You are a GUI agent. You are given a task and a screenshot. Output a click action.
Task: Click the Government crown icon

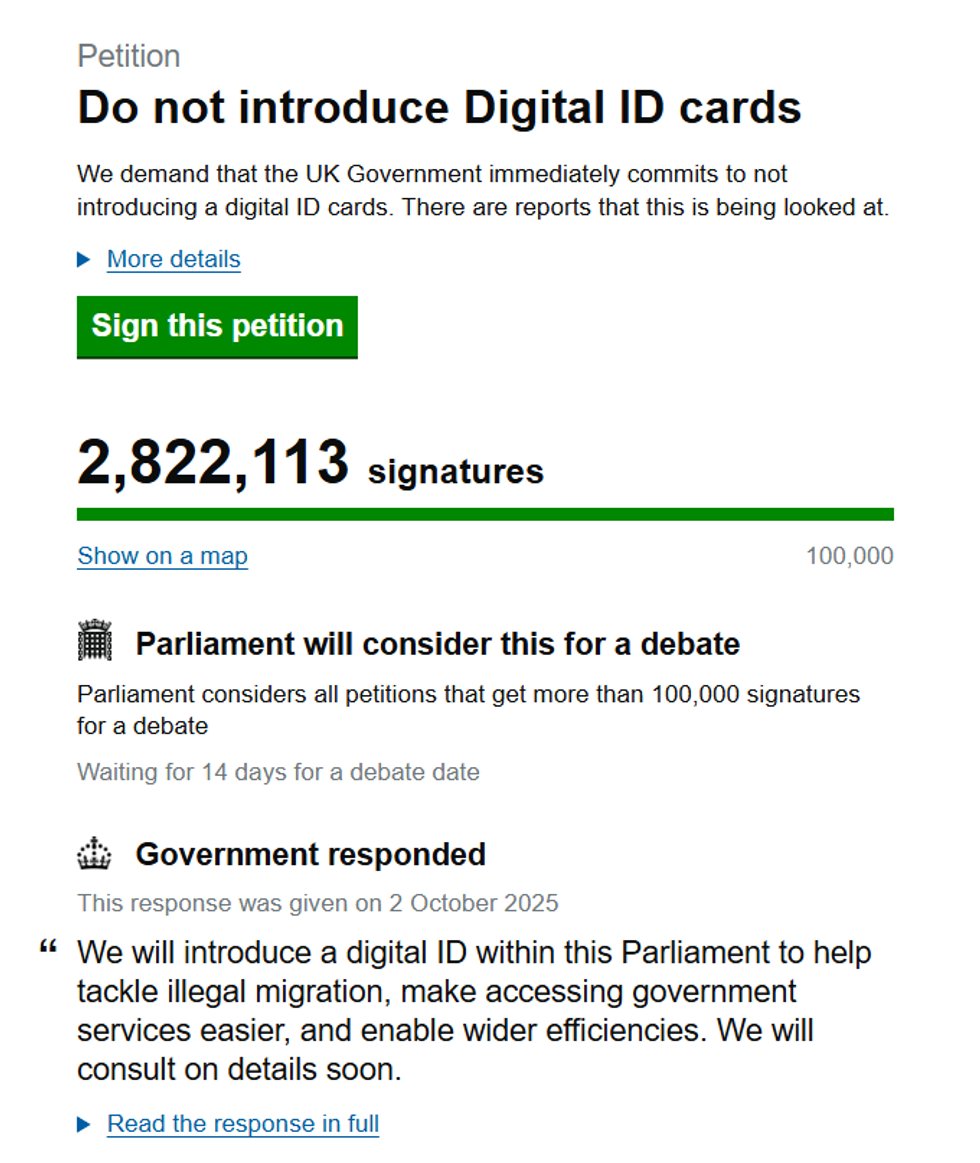tap(94, 855)
